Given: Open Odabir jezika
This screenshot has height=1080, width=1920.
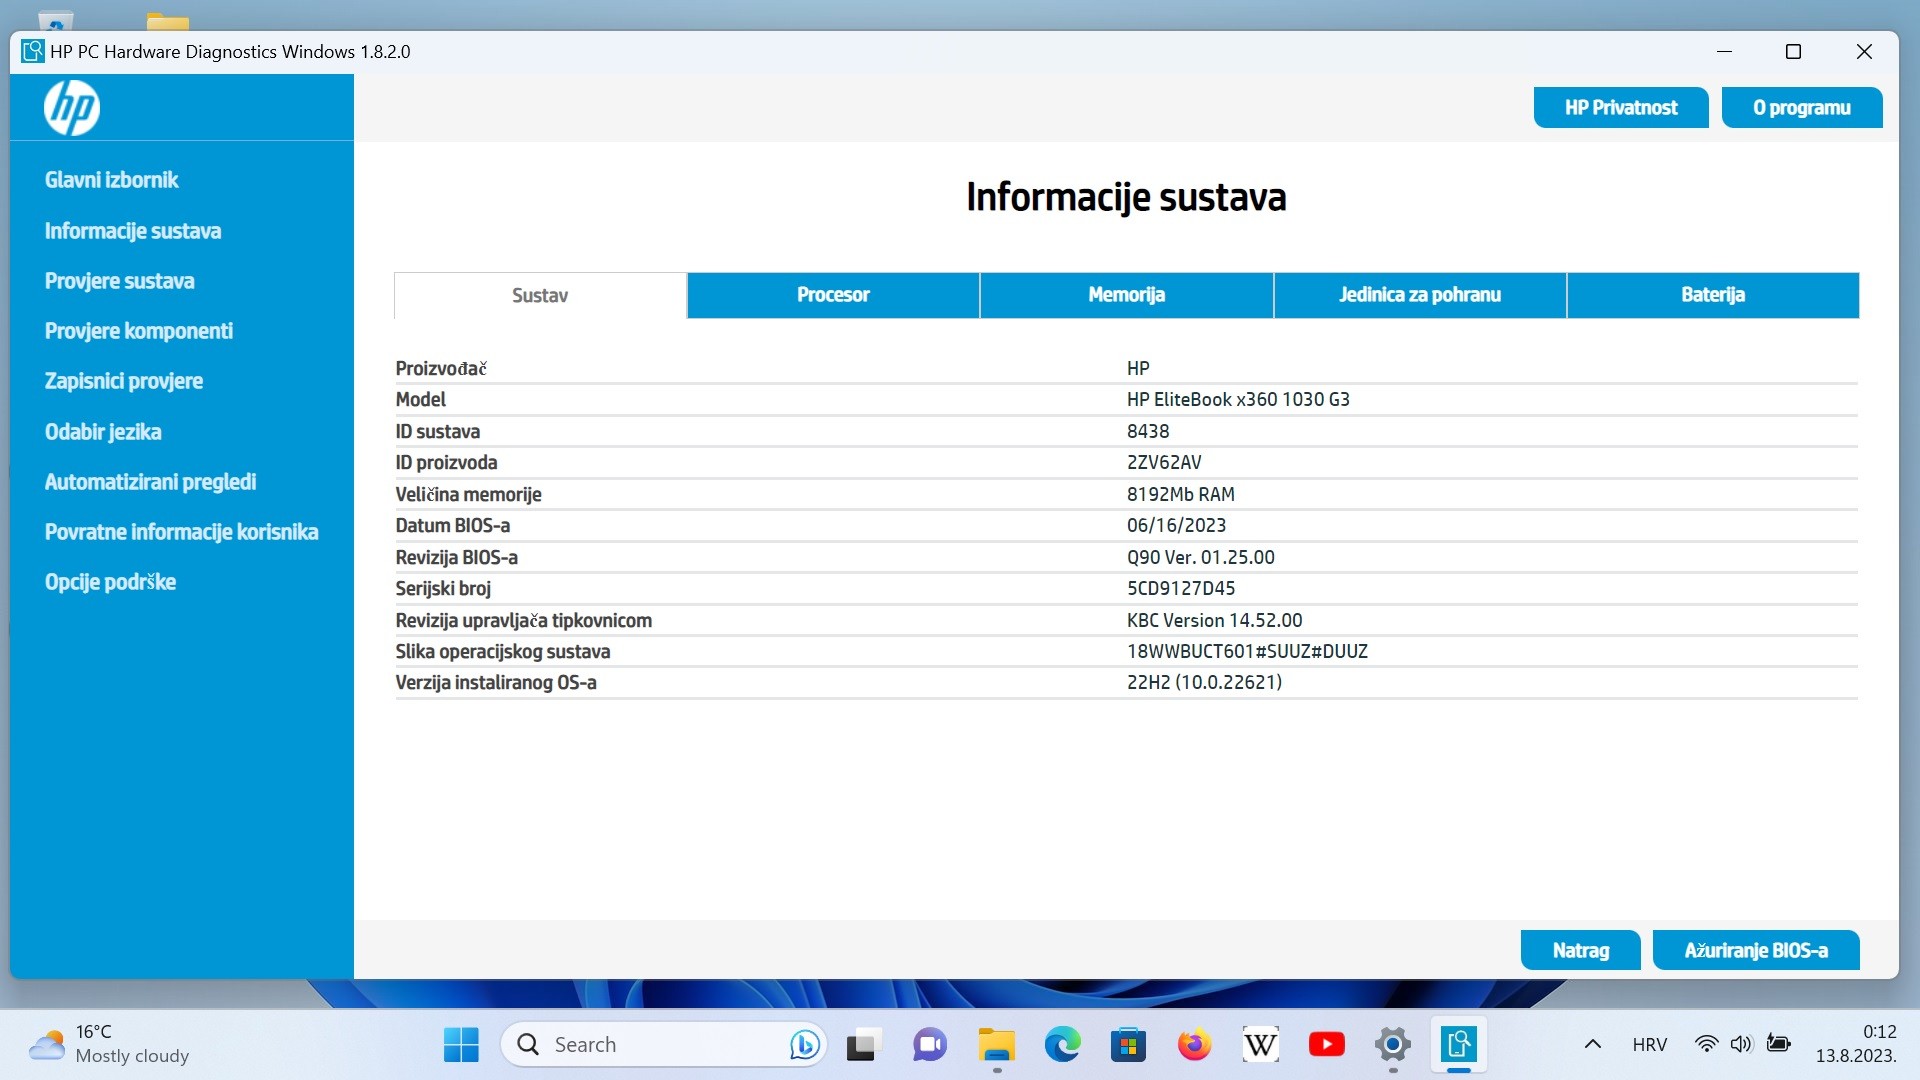Looking at the screenshot, I should [103, 432].
